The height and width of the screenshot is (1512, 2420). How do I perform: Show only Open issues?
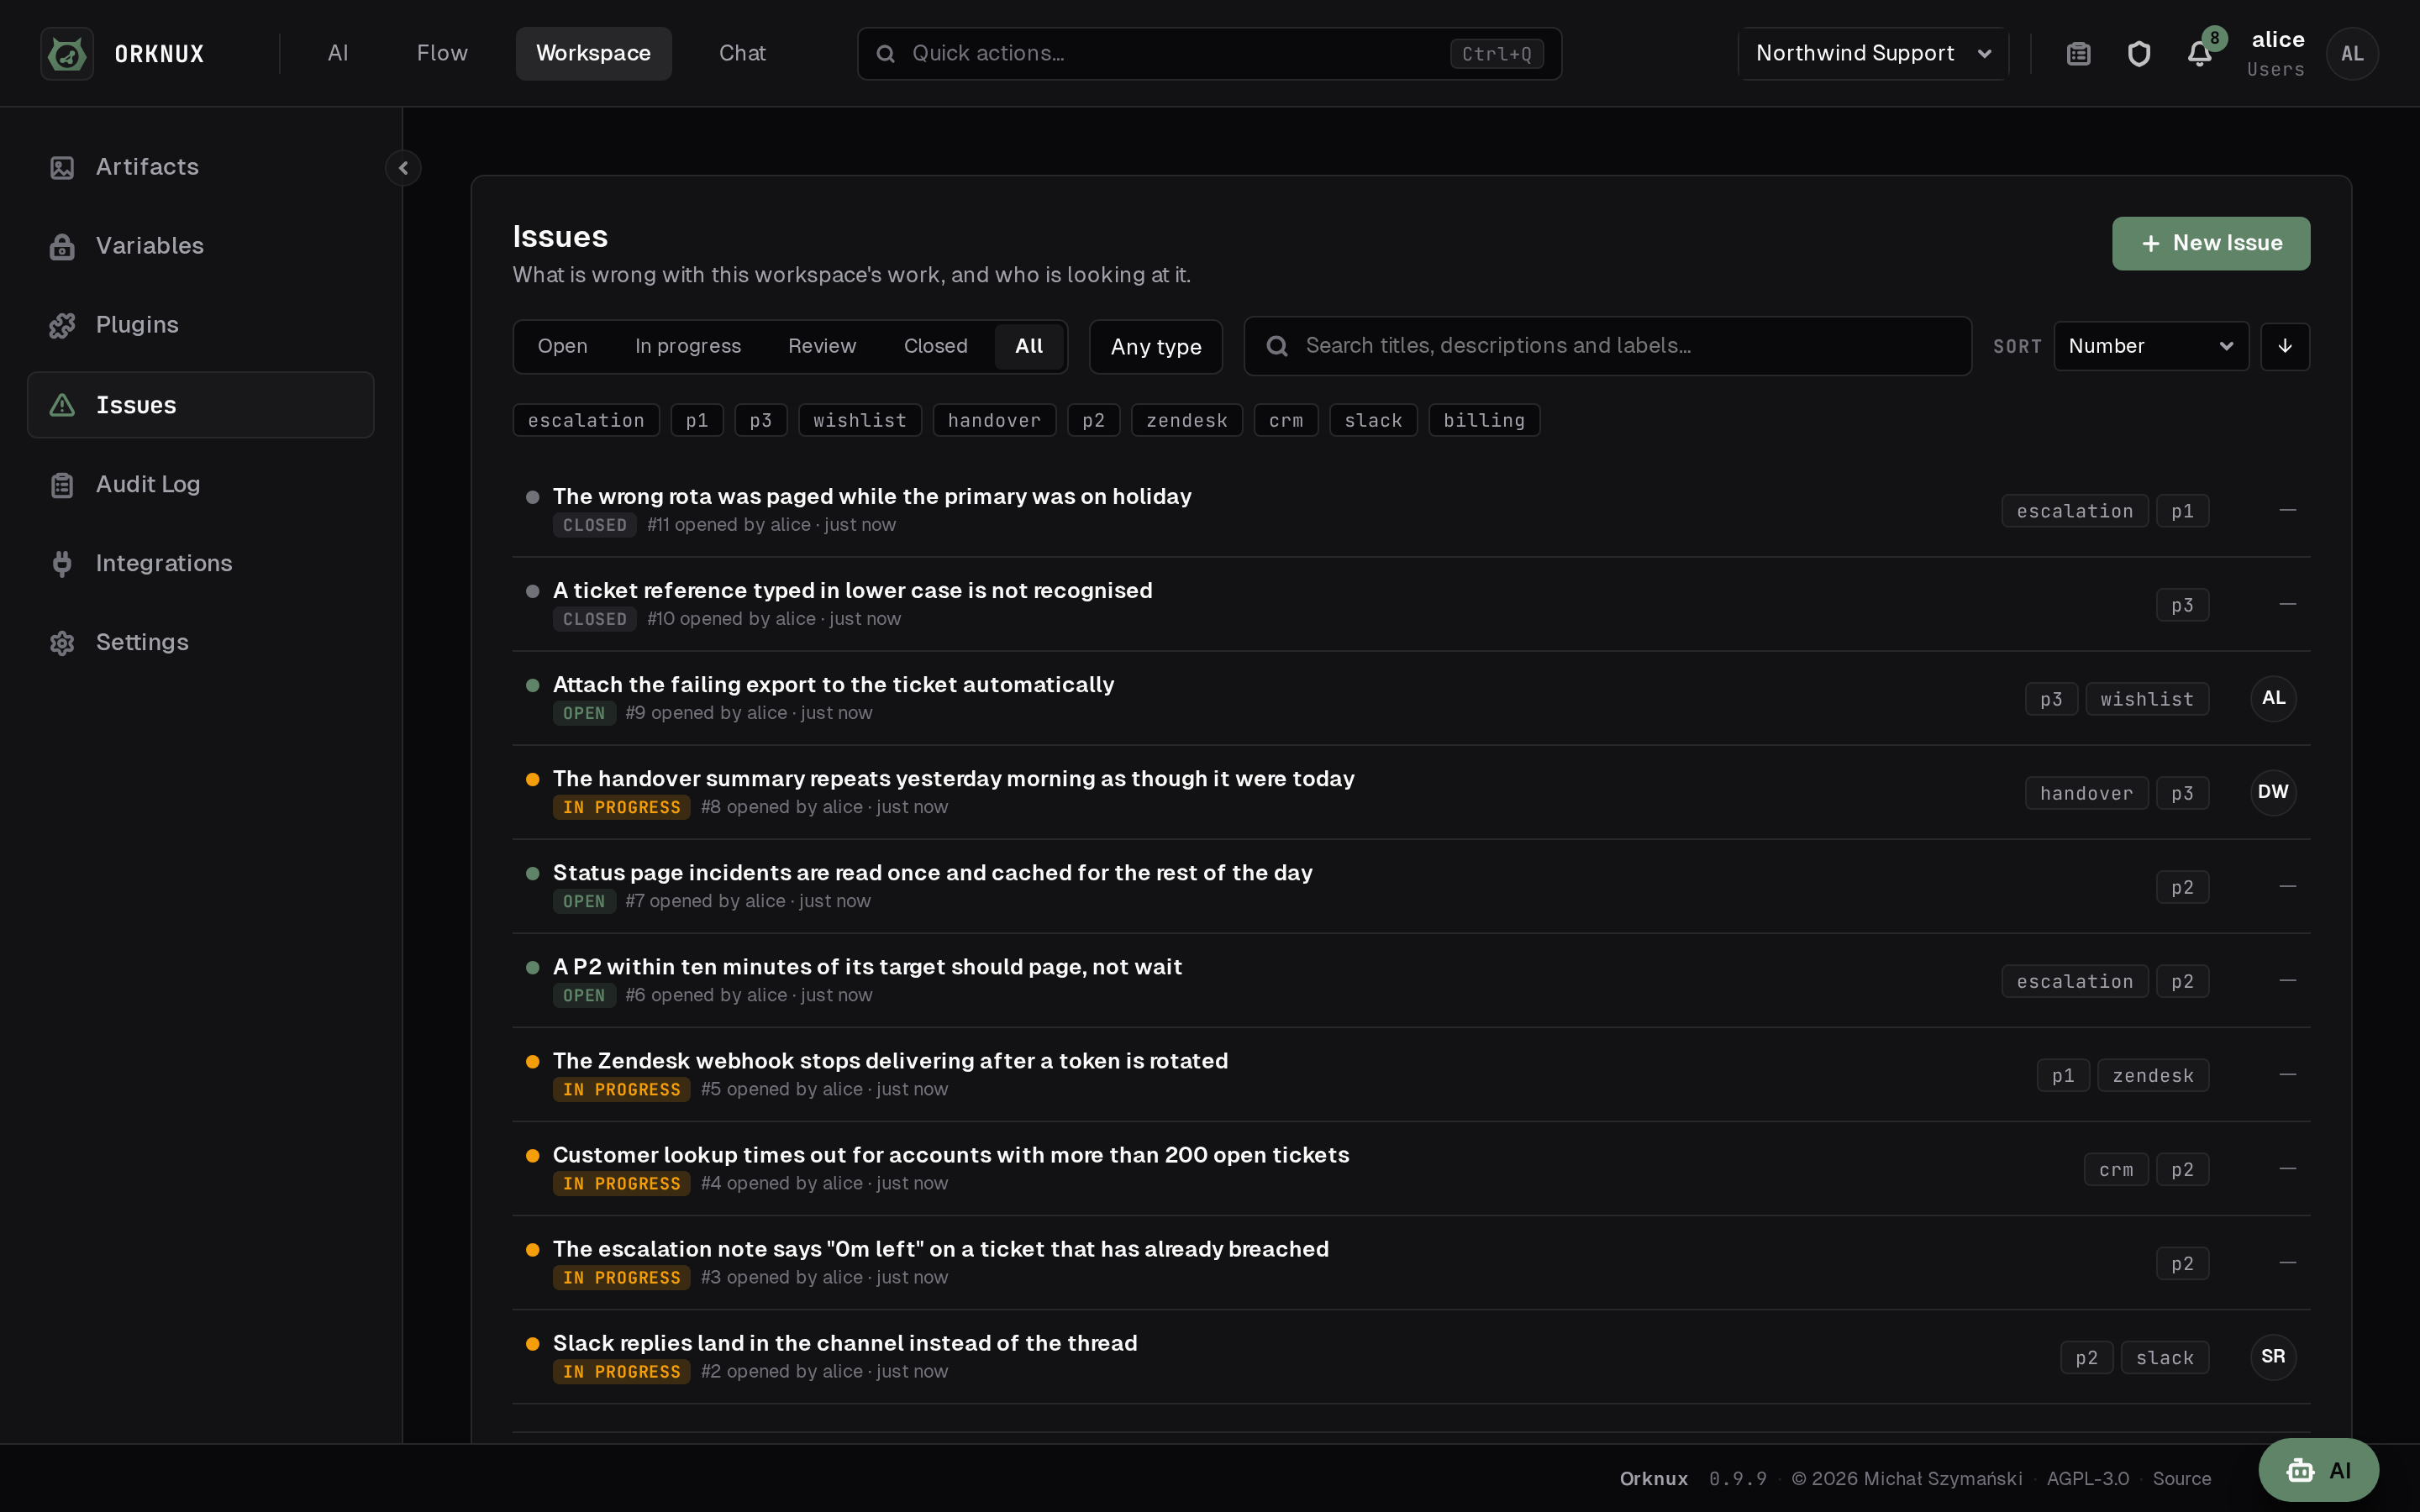point(562,346)
